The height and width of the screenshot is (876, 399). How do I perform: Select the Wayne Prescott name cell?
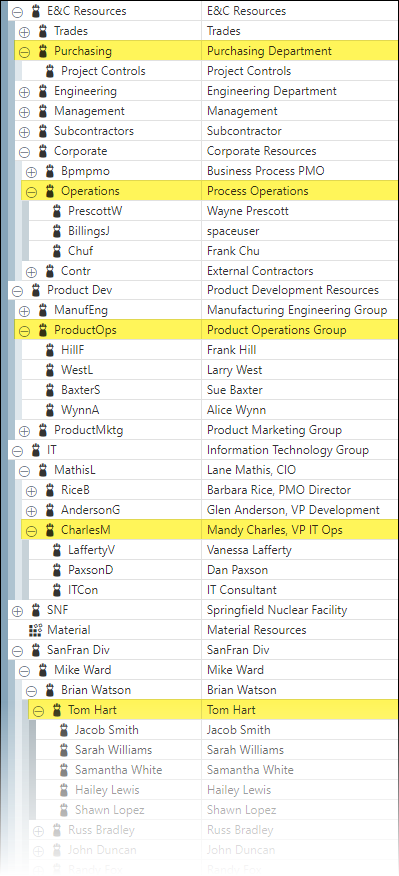click(x=300, y=211)
